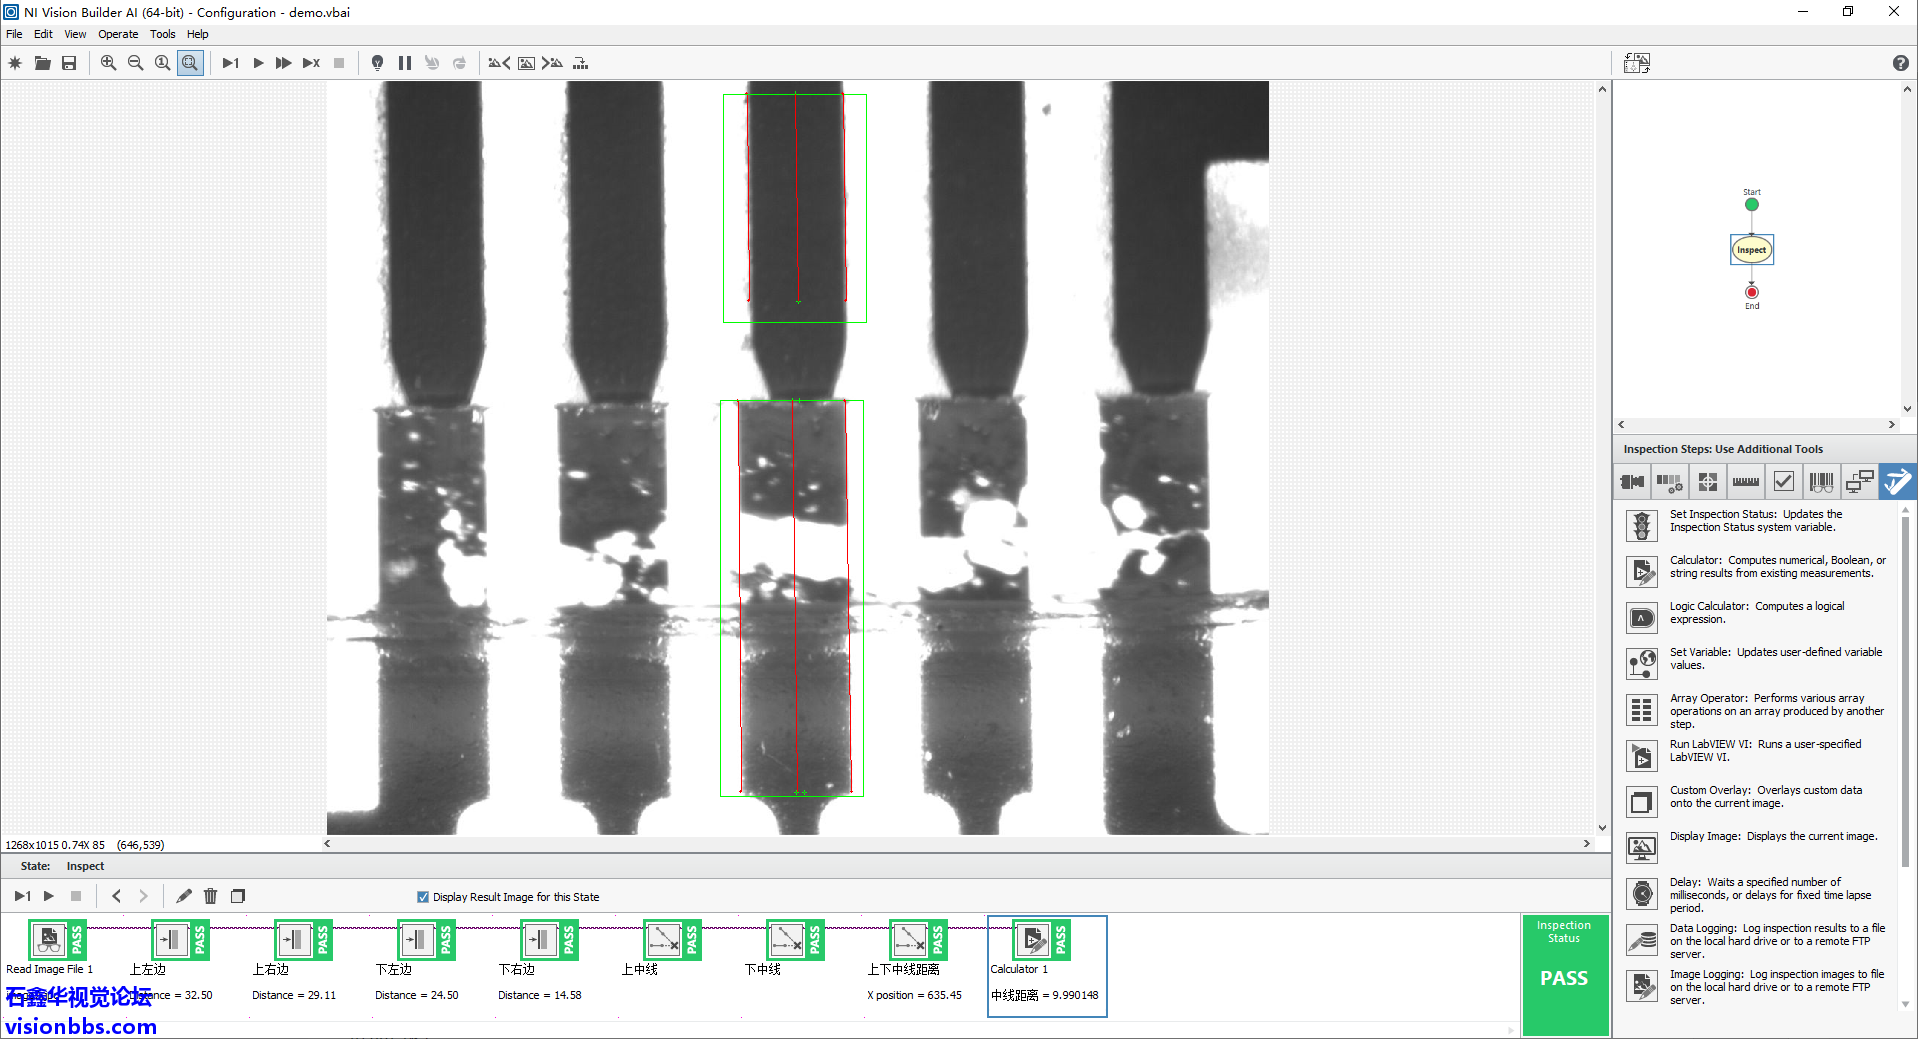Click the Save floppy disk icon
The width and height of the screenshot is (1918, 1039).
point(69,63)
